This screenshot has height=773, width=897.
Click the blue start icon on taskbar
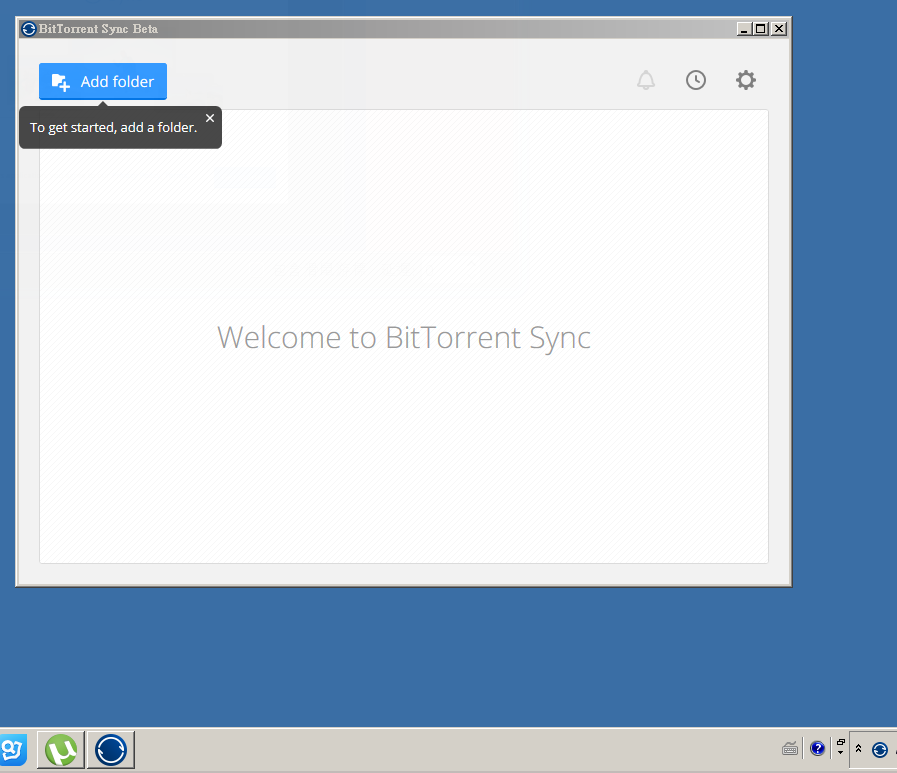pyautogui.click(x=12, y=749)
